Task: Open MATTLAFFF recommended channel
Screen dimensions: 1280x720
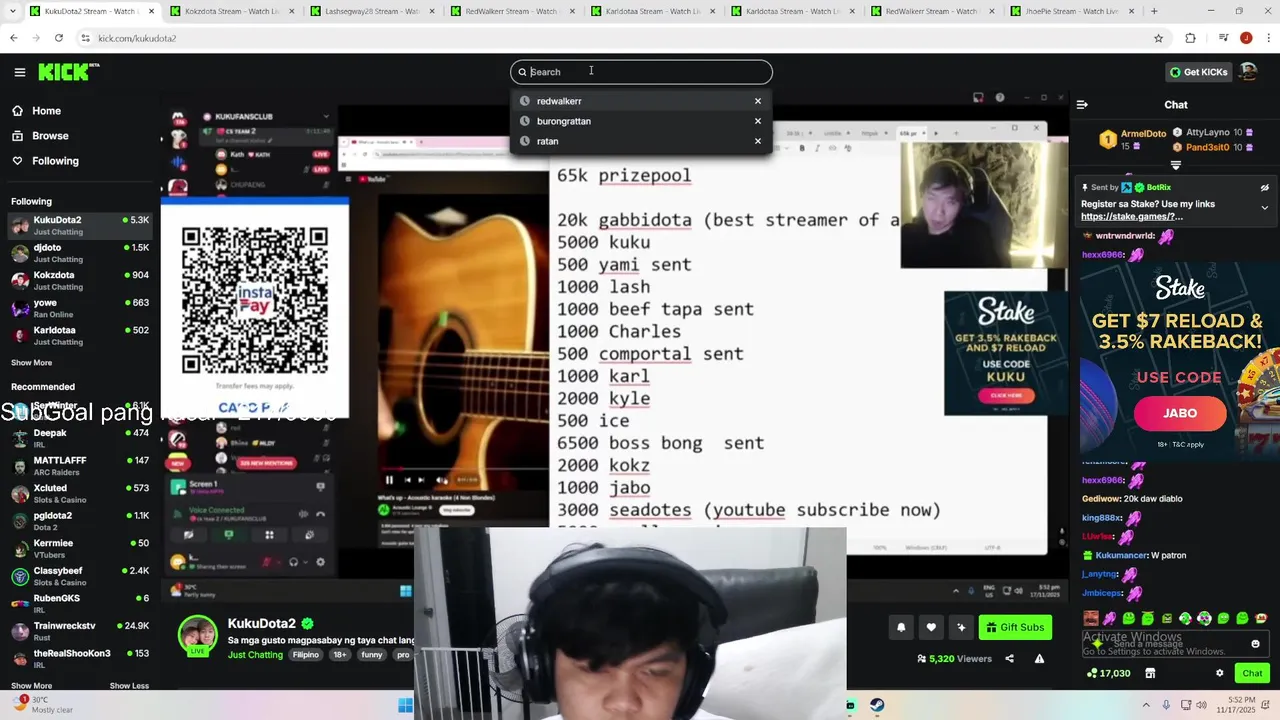Action: tap(80, 466)
